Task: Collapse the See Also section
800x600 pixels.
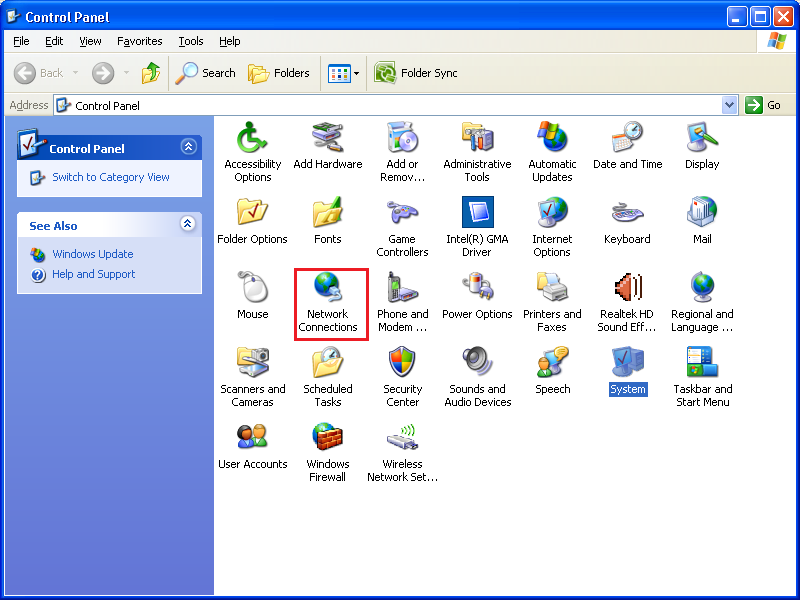Action: (x=188, y=223)
